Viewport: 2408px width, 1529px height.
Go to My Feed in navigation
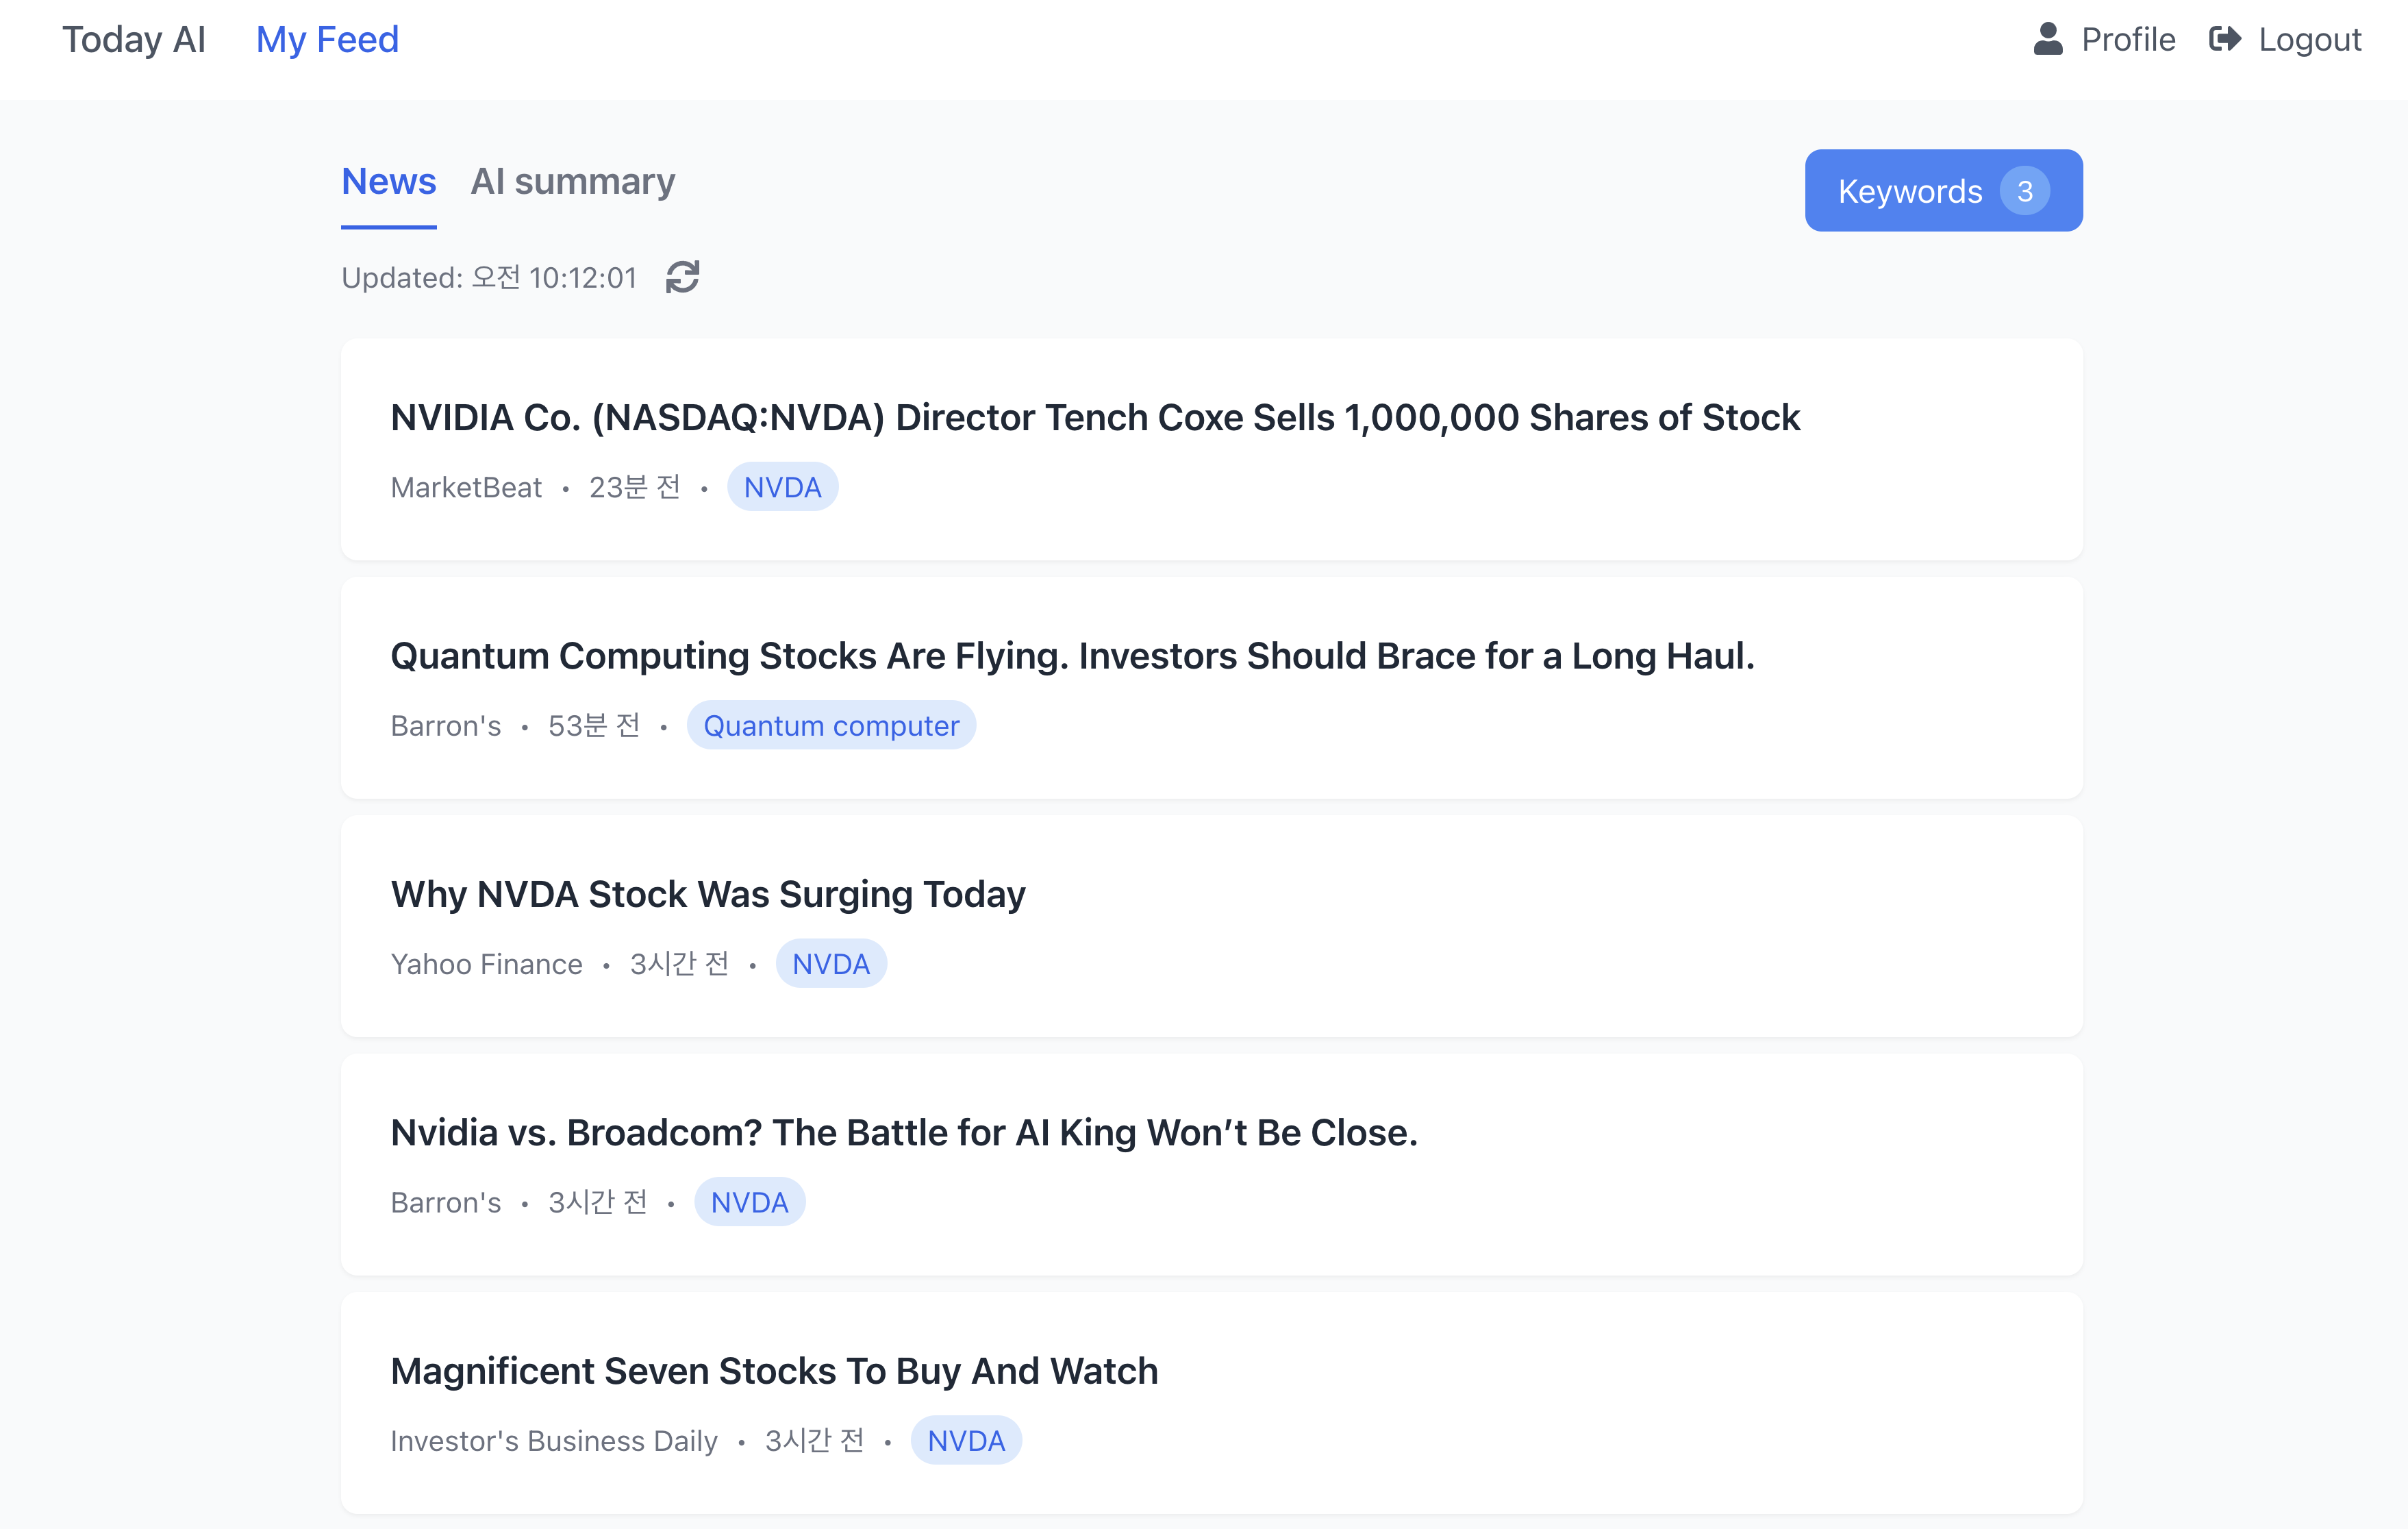327,40
